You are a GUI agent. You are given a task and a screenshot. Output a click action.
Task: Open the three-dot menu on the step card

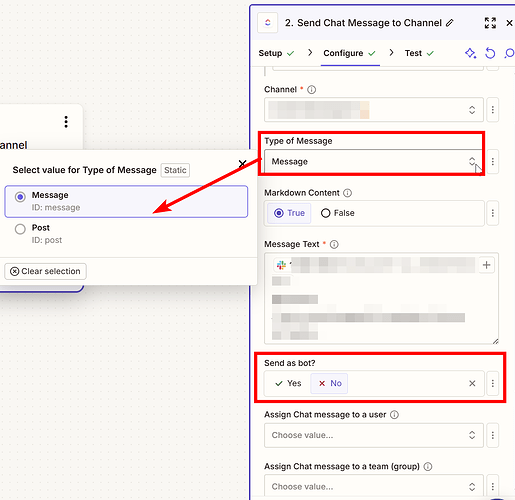66,122
